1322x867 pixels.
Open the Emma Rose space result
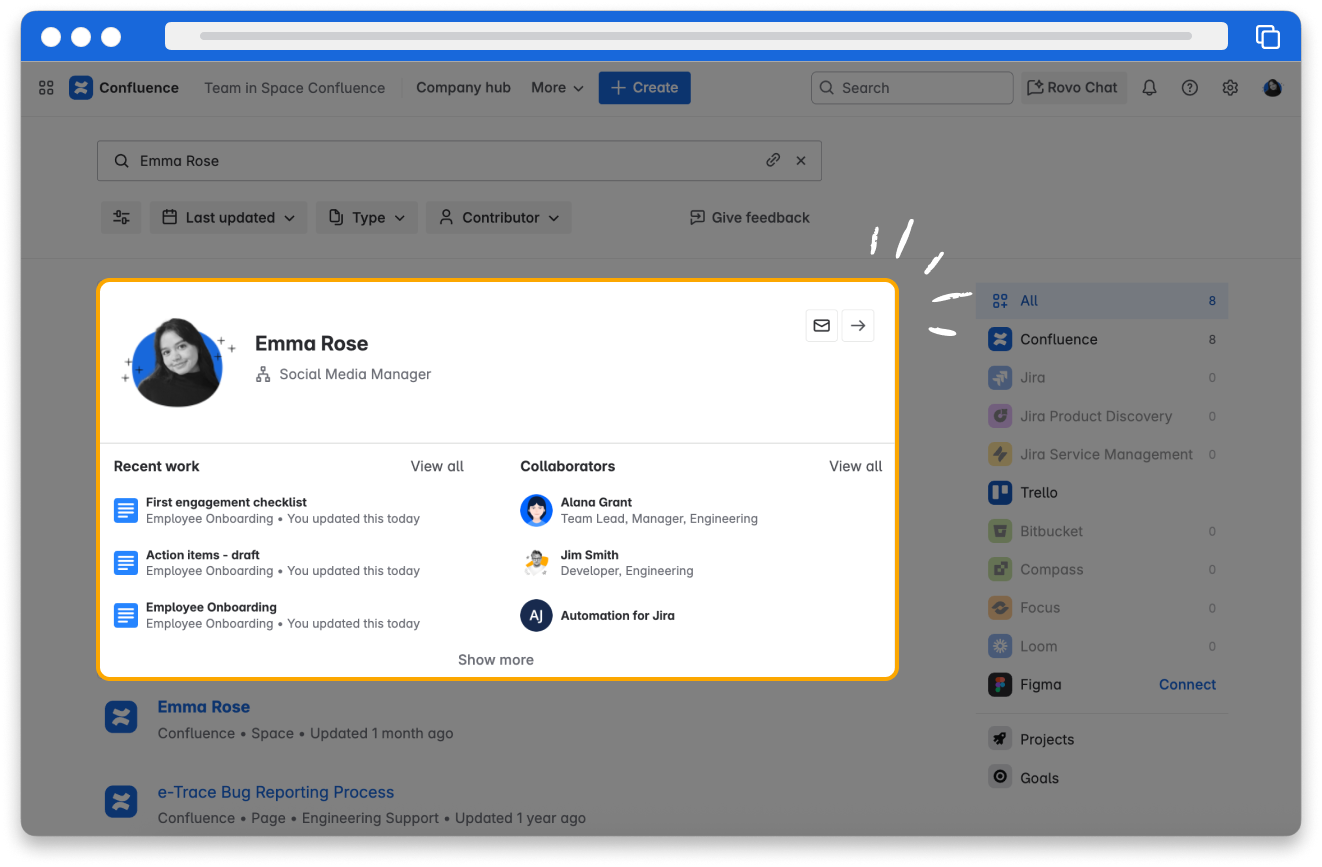(x=204, y=707)
